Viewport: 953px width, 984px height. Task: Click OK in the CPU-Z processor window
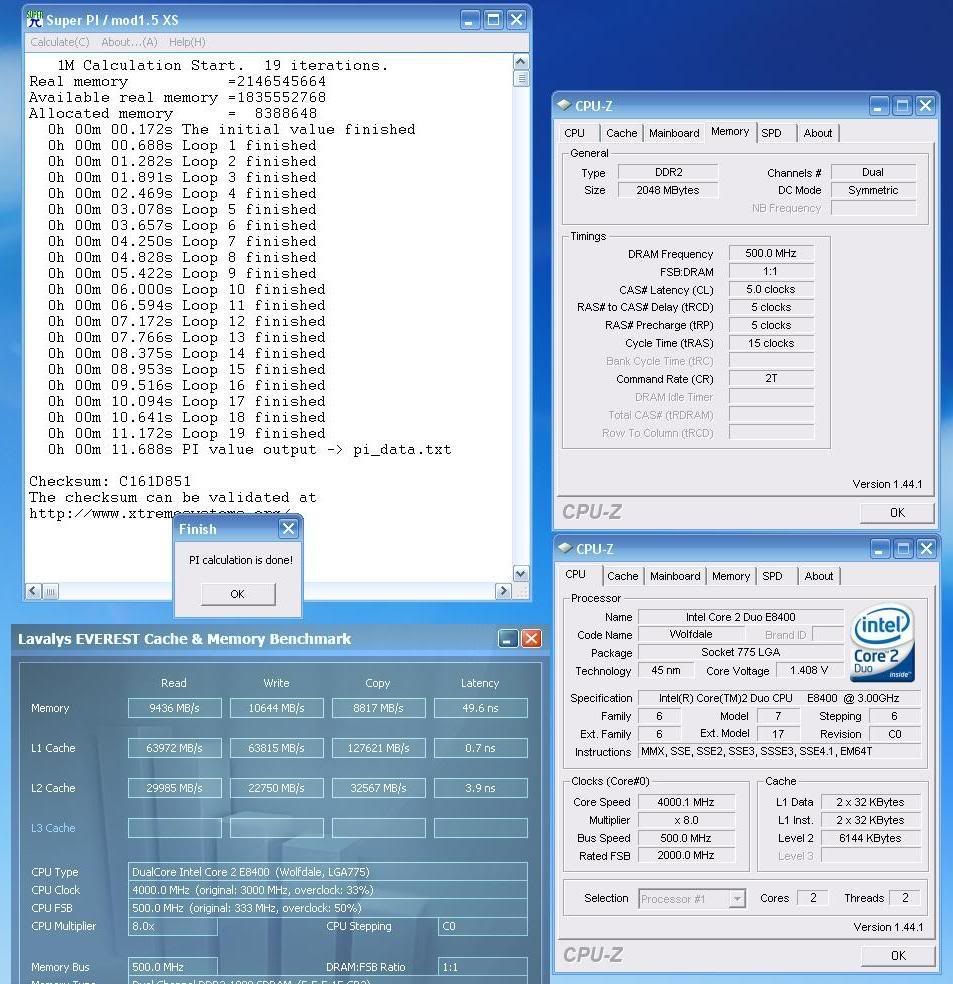(898, 955)
